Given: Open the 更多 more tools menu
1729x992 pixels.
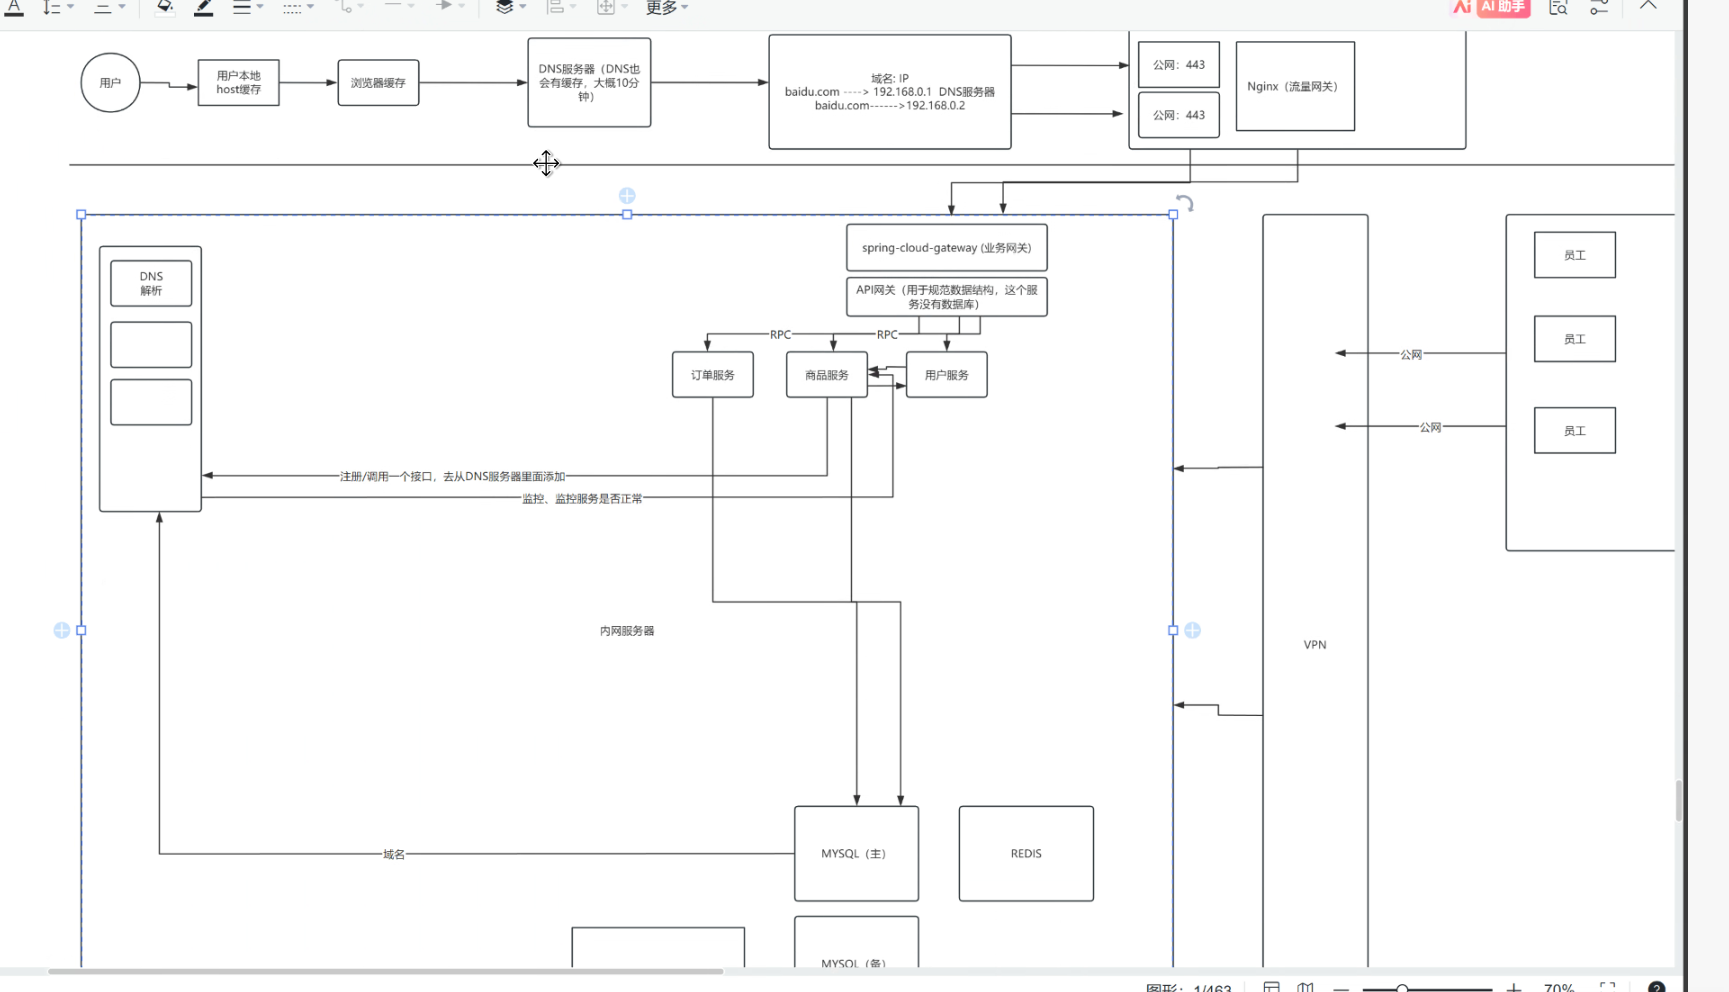Looking at the screenshot, I should coord(667,7).
